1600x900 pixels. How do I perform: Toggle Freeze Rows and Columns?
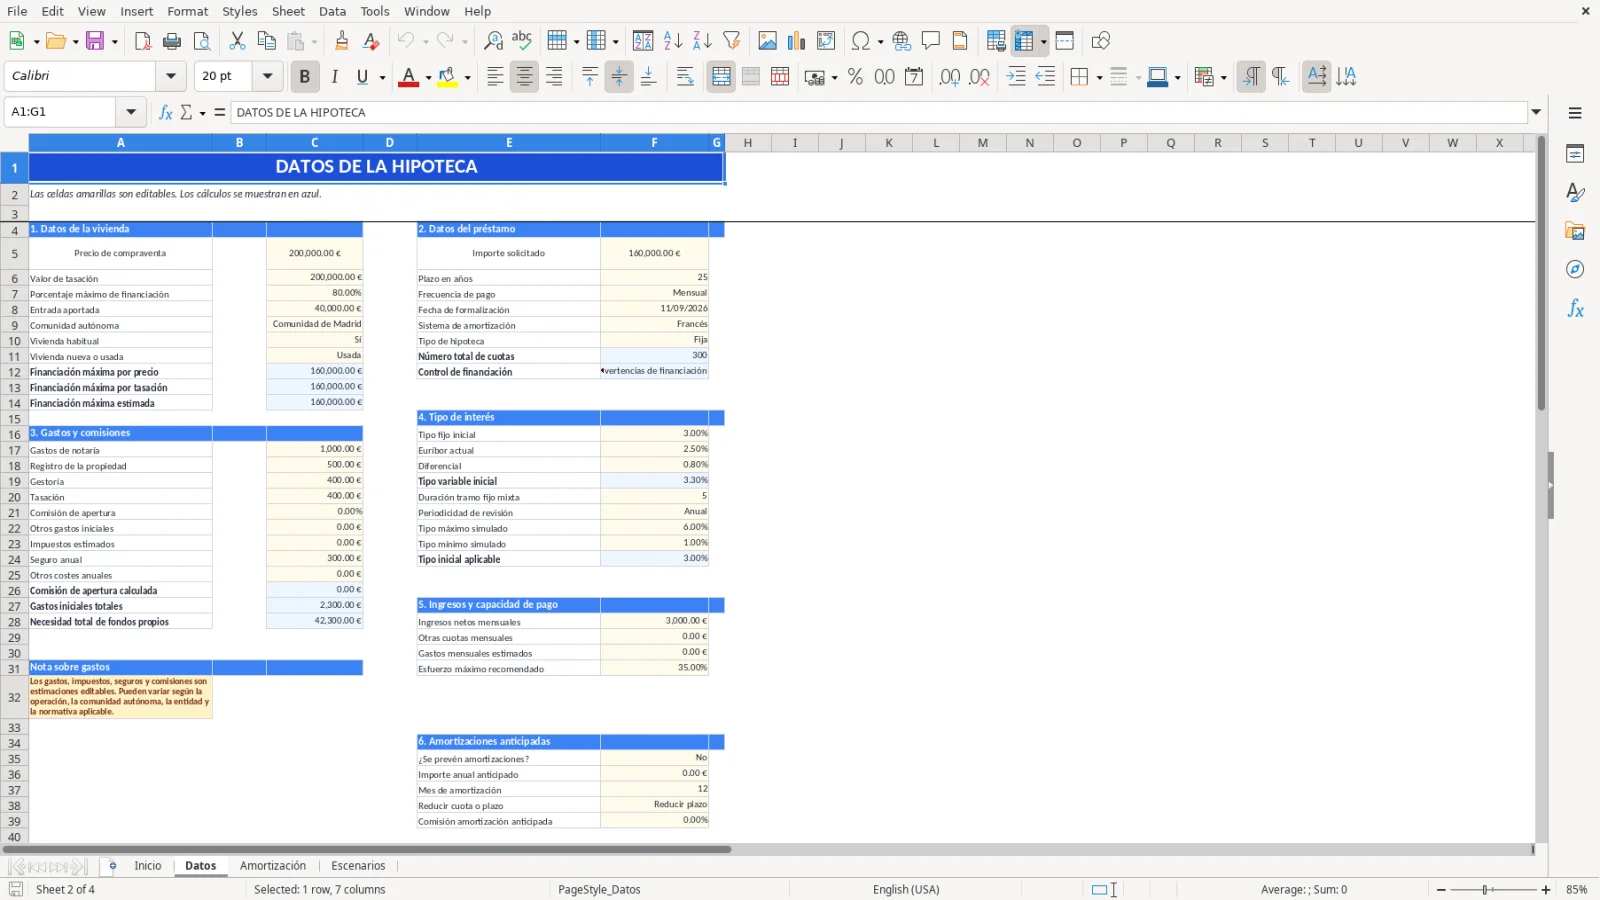pyautogui.click(x=1023, y=41)
